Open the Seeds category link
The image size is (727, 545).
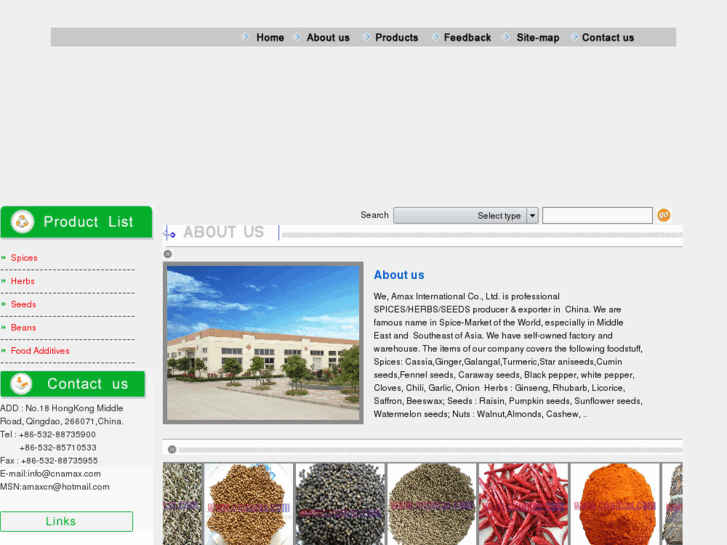point(24,304)
